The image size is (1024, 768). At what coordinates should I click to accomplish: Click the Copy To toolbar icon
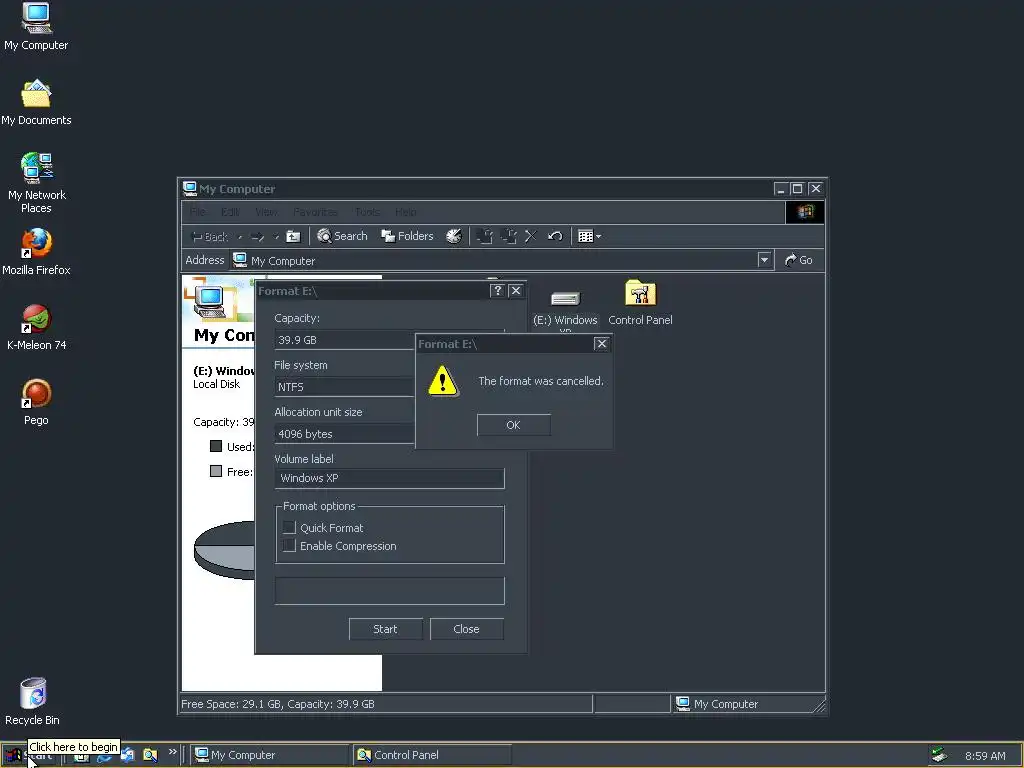point(509,236)
